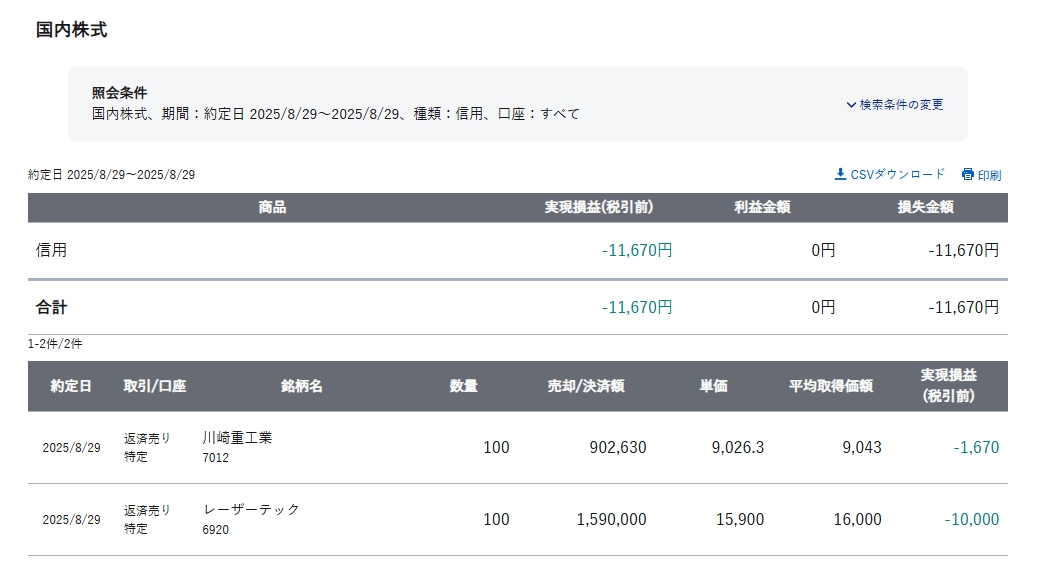Viewport: 1054px width, 563px height.
Task: Click average acquisition price 9,043
Action: pos(862,447)
